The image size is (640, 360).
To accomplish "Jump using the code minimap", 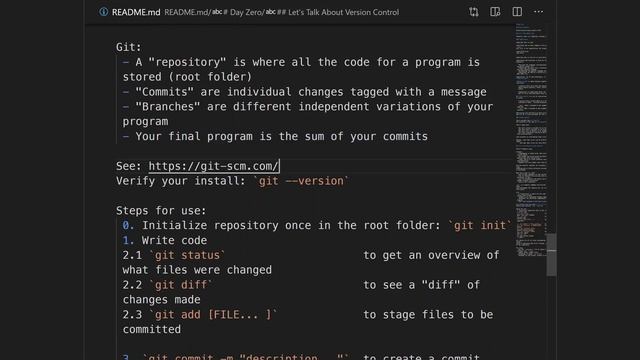I will point(531,139).
